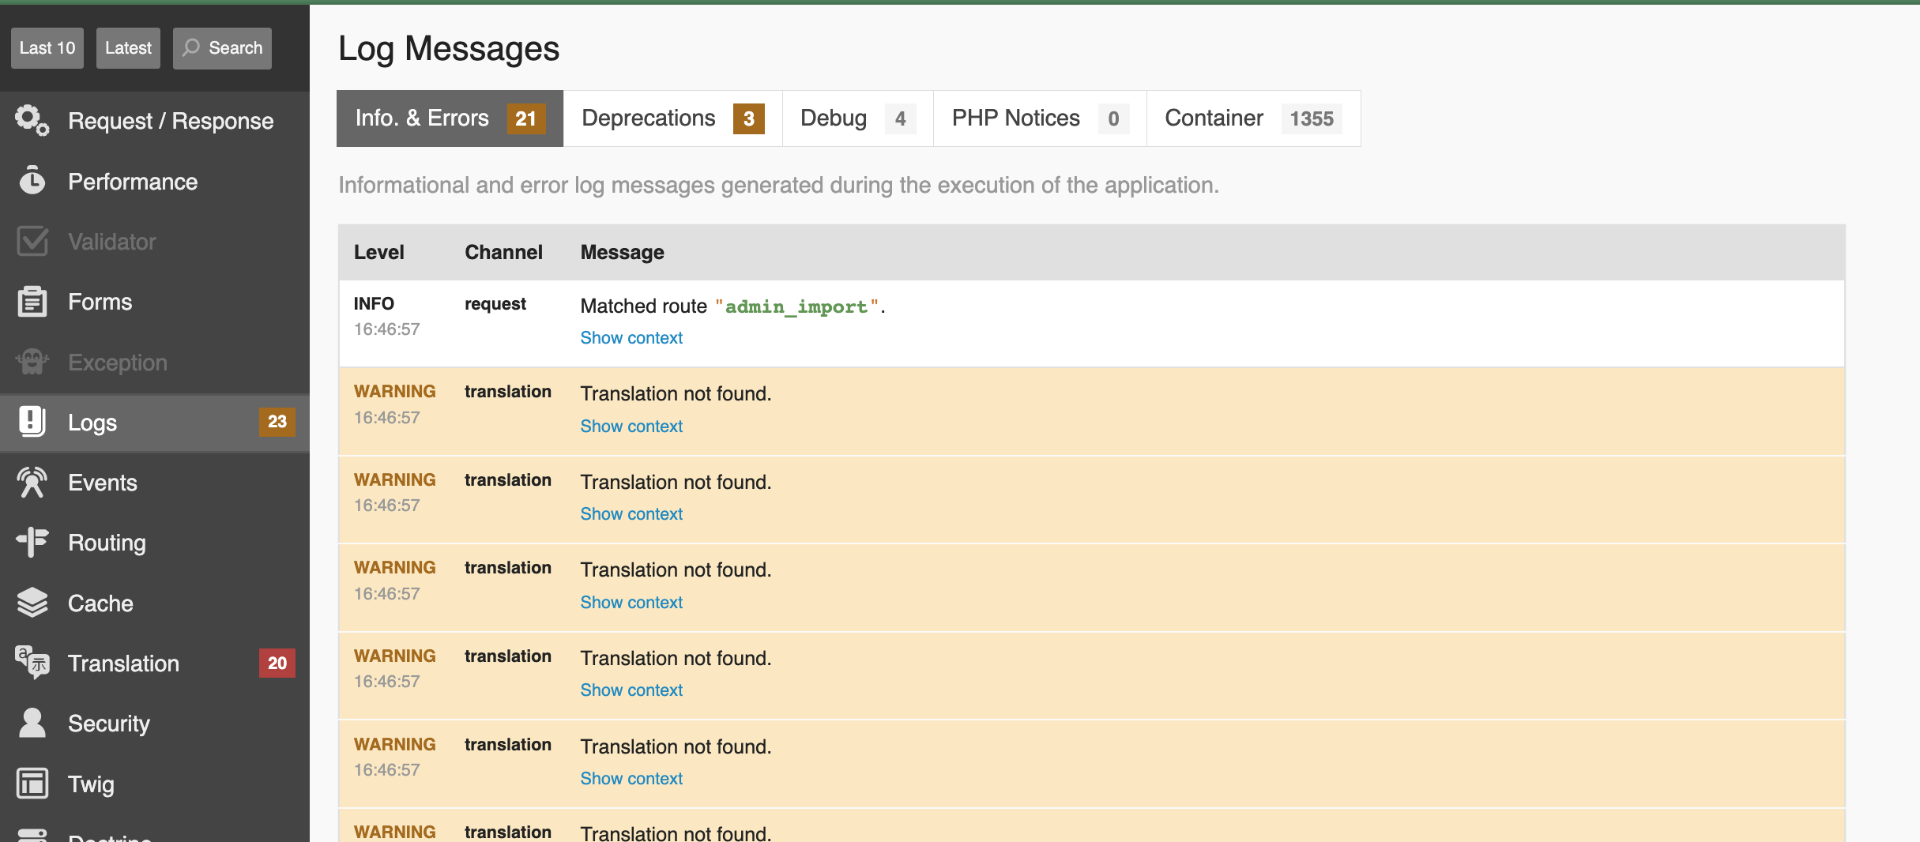Open Performance via the stopwatch icon
1920x842 pixels.
point(32,181)
